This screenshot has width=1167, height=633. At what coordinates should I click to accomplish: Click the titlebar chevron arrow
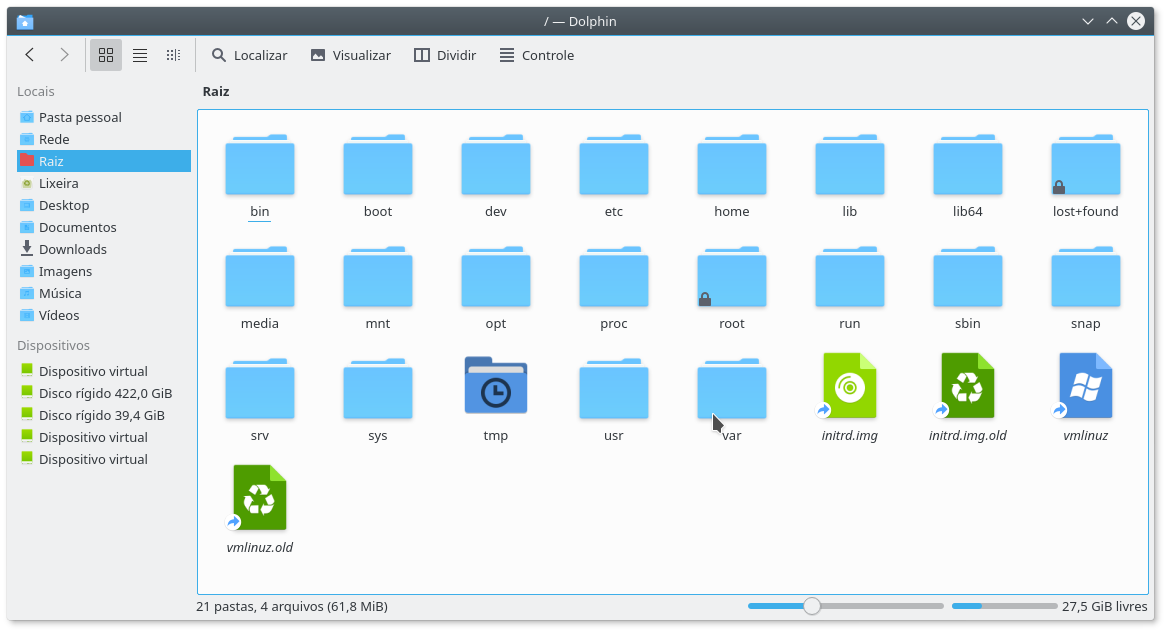click(x=1086, y=20)
